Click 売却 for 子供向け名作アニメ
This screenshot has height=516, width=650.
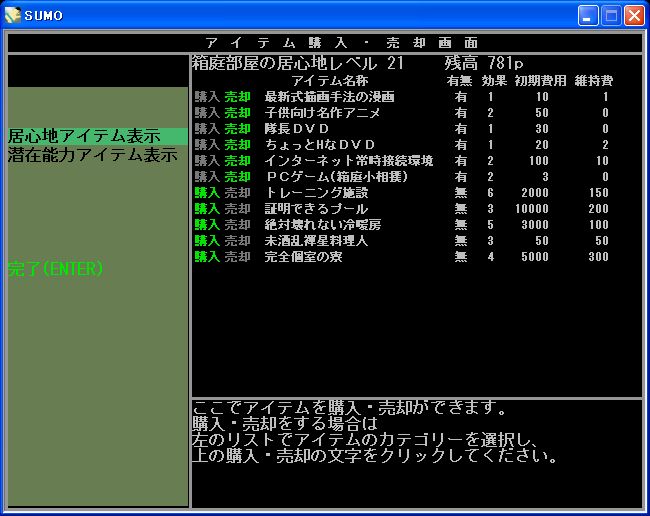pyautogui.click(x=237, y=113)
